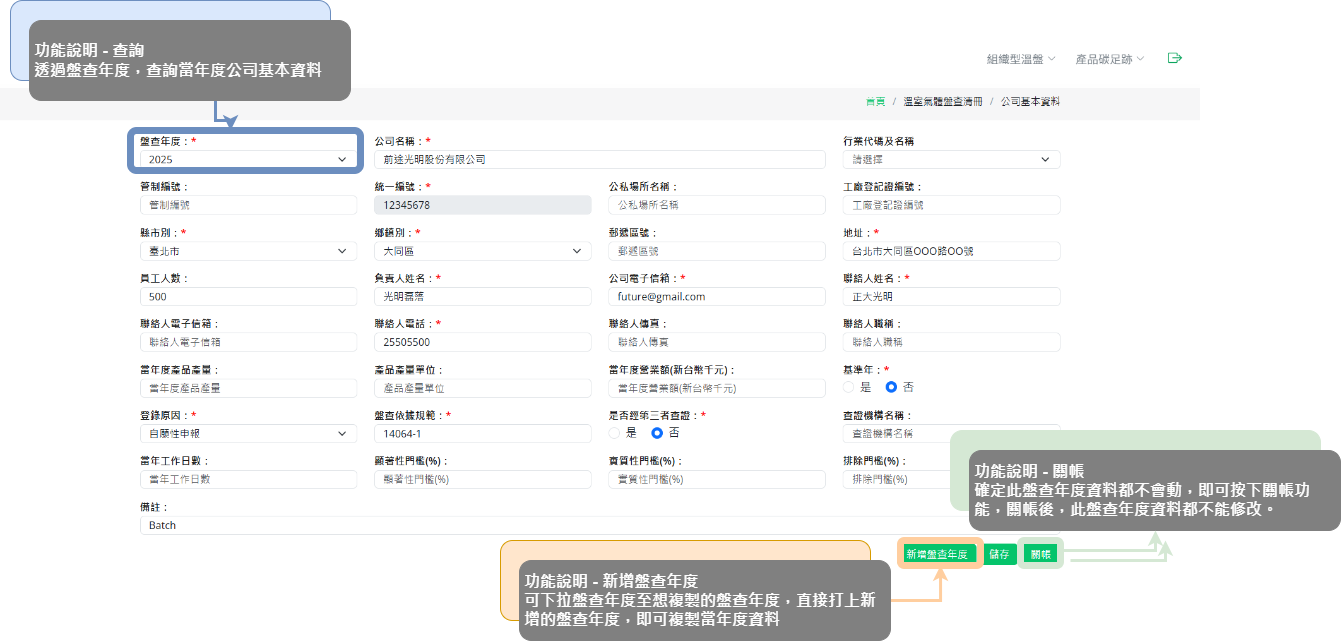Click the 關帳 button
Viewport: 1341px width, 641px height.
[x=1041, y=554]
